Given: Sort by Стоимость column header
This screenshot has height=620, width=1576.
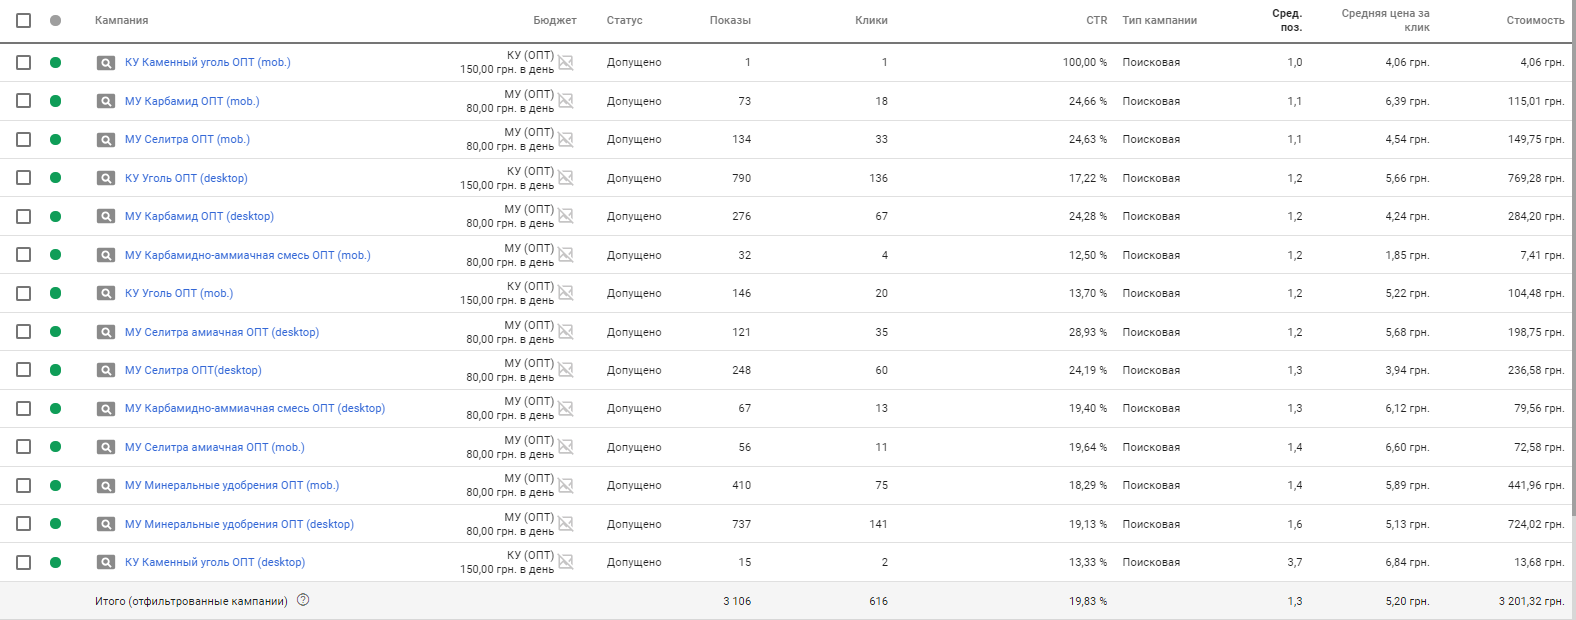Looking at the screenshot, I should [1535, 20].
